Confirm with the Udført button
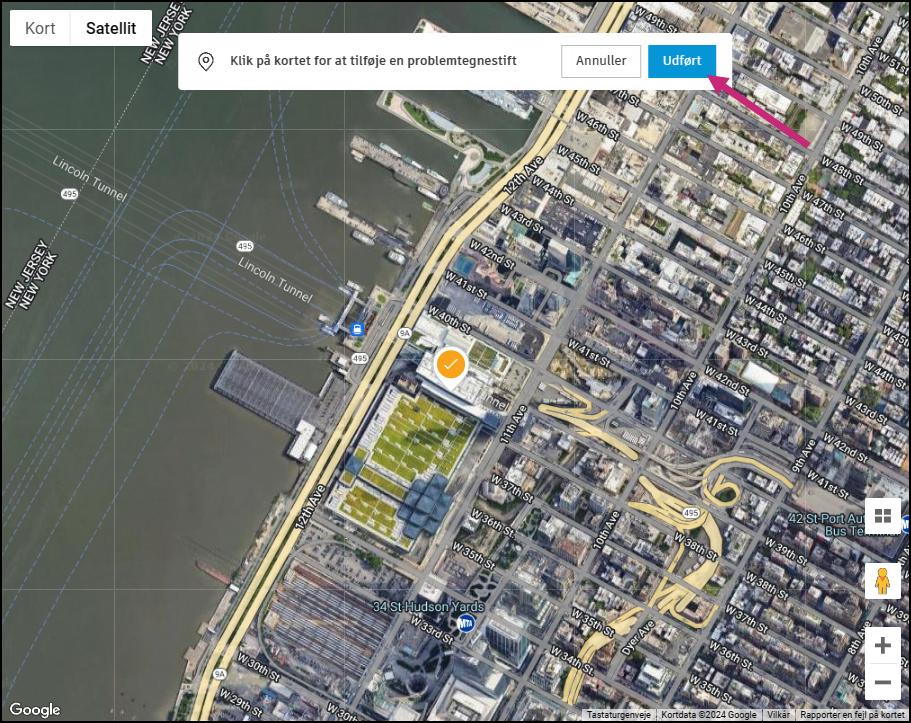This screenshot has height=723, width=911. click(682, 61)
